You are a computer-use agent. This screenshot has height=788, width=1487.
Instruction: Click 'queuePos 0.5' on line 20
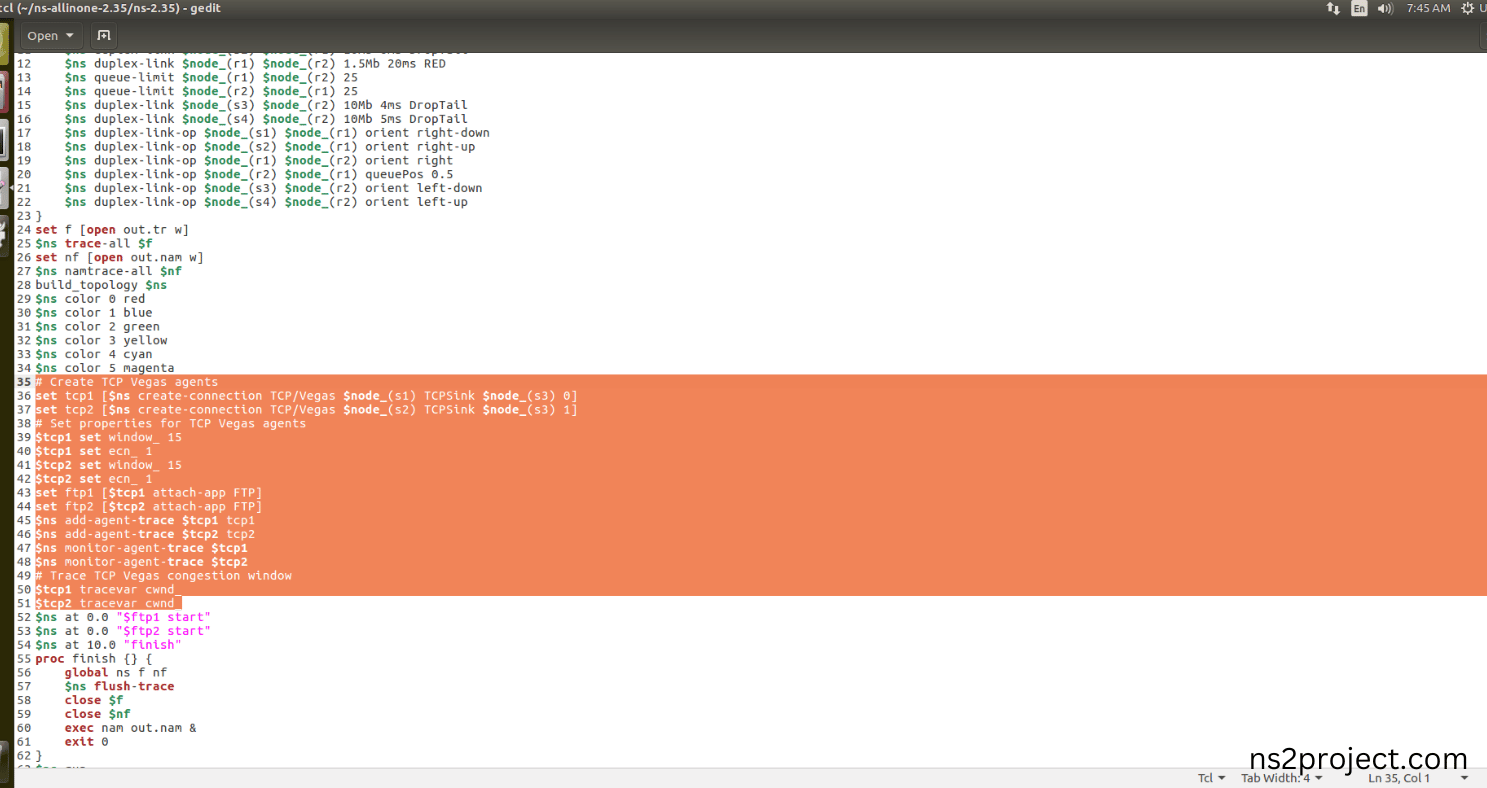tap(409, 174)
